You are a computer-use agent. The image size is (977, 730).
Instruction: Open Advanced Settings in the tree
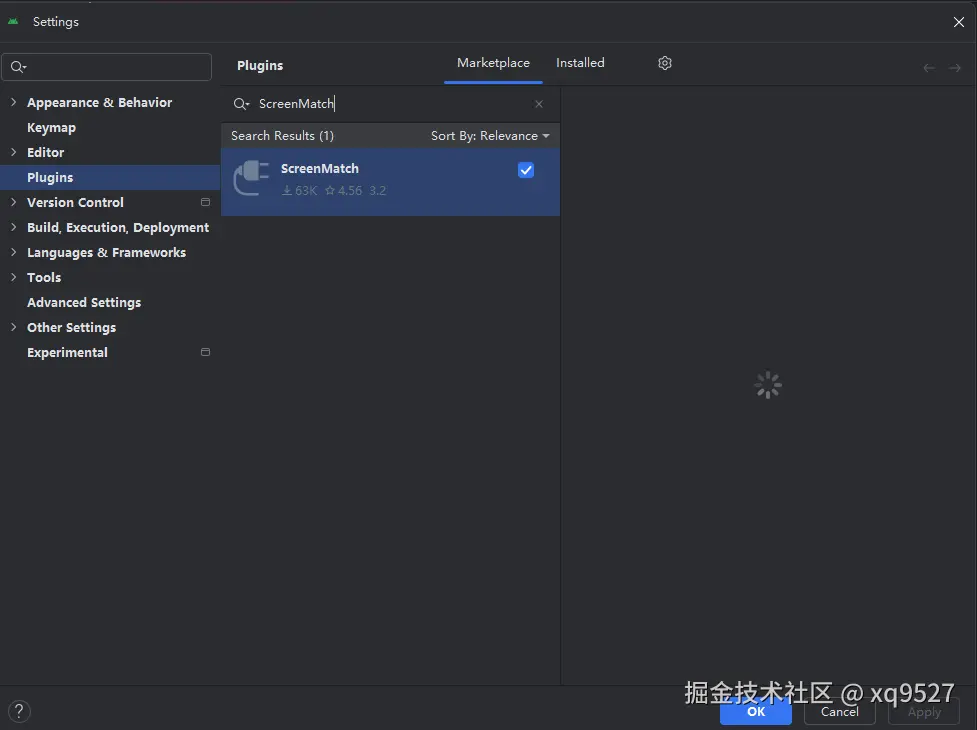(84, 302)
